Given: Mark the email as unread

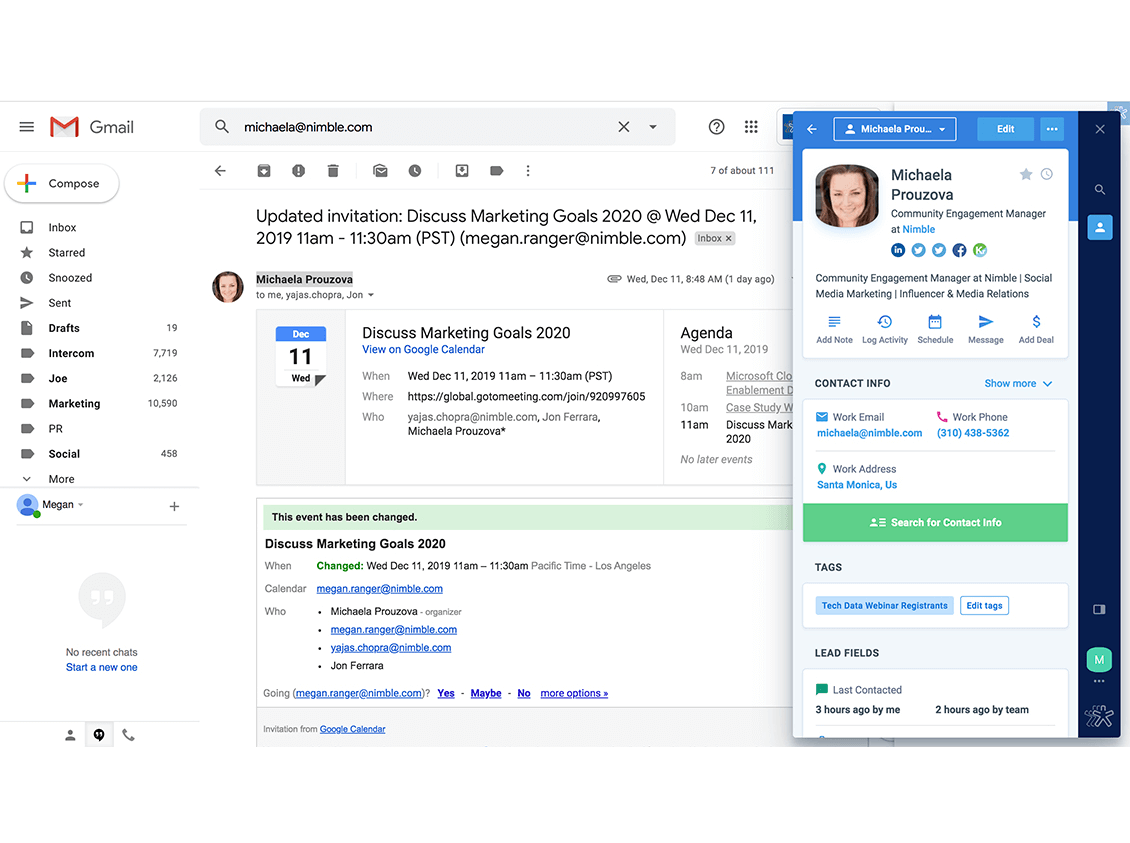Looking at the screenshot, I should coord(381,171).
